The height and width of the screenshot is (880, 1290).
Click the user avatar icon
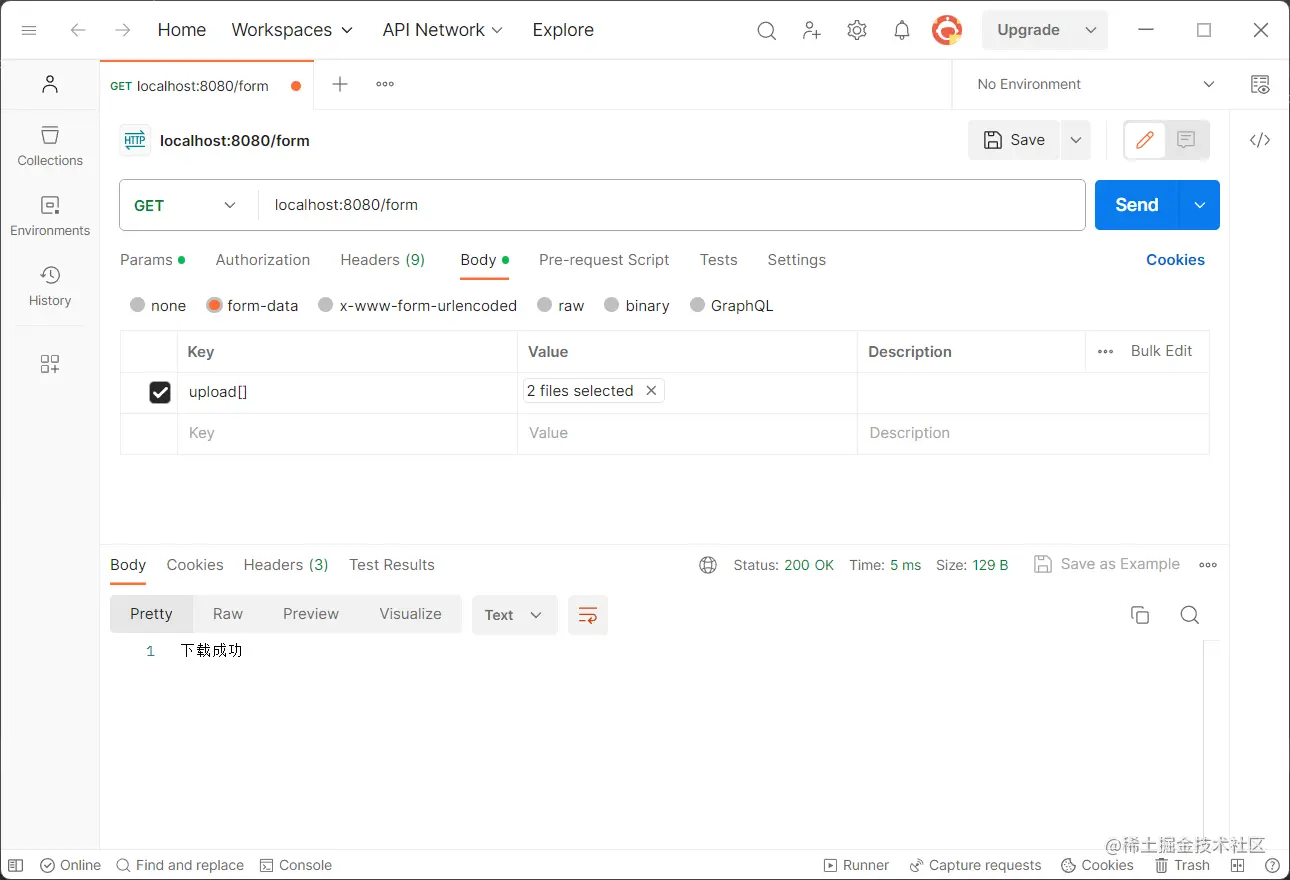[x=947, y=30]
